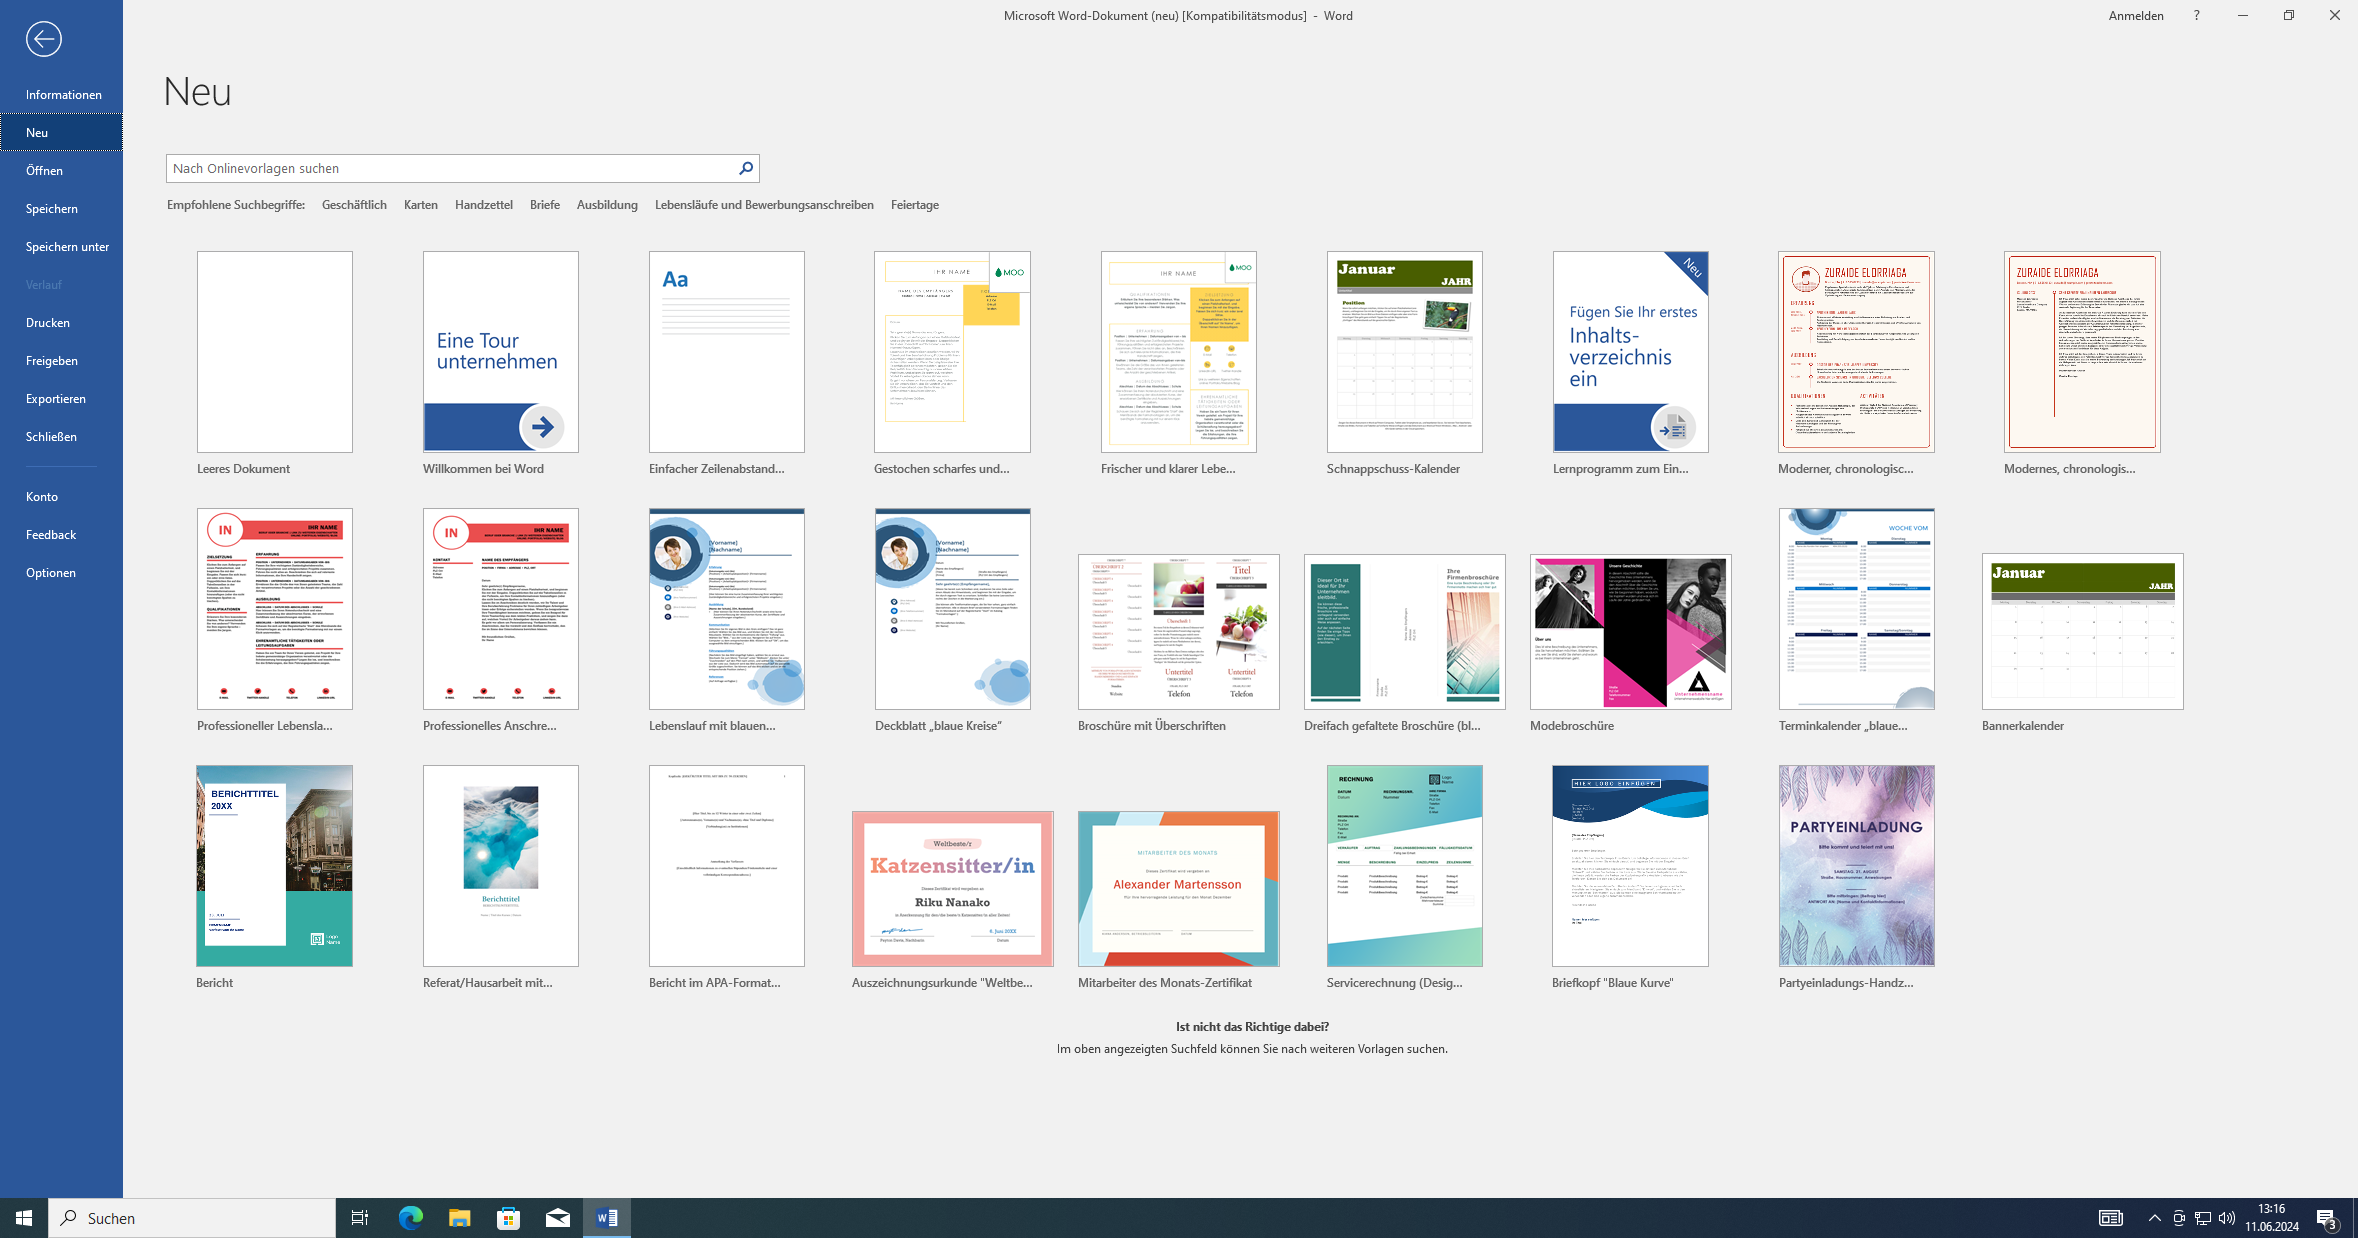Choose the Partyeinladung flyer template
The image size is (2358, 1238).
click(x=1856, y=865)
